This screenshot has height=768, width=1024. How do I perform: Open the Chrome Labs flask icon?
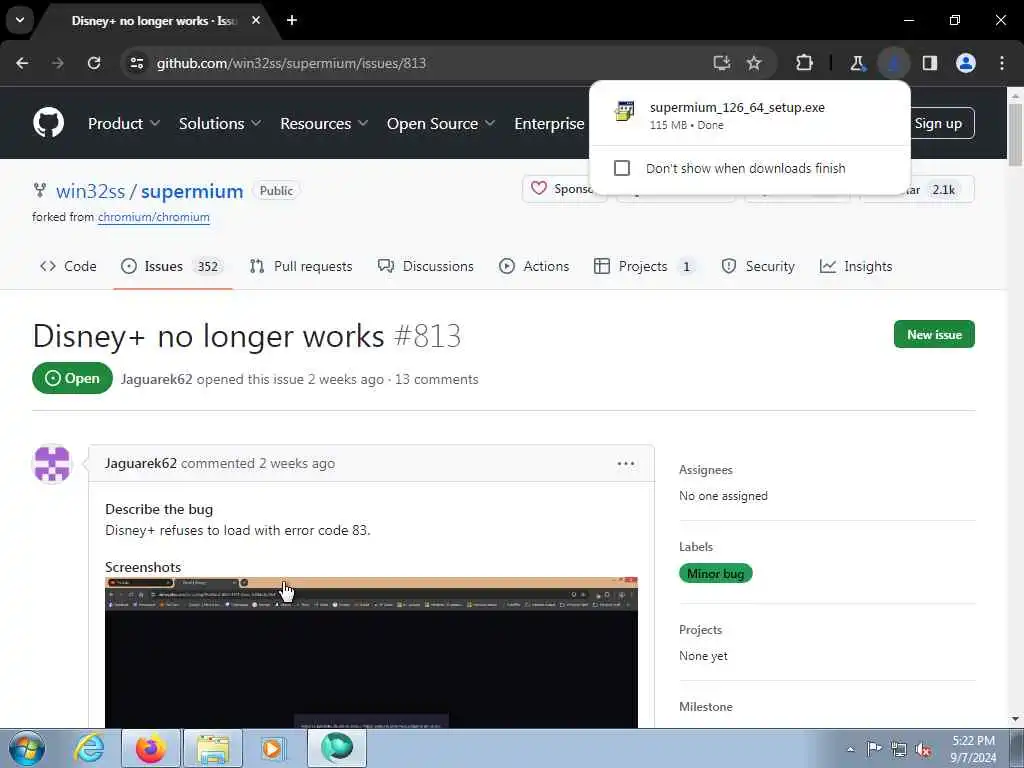click(x=857, y=63)
